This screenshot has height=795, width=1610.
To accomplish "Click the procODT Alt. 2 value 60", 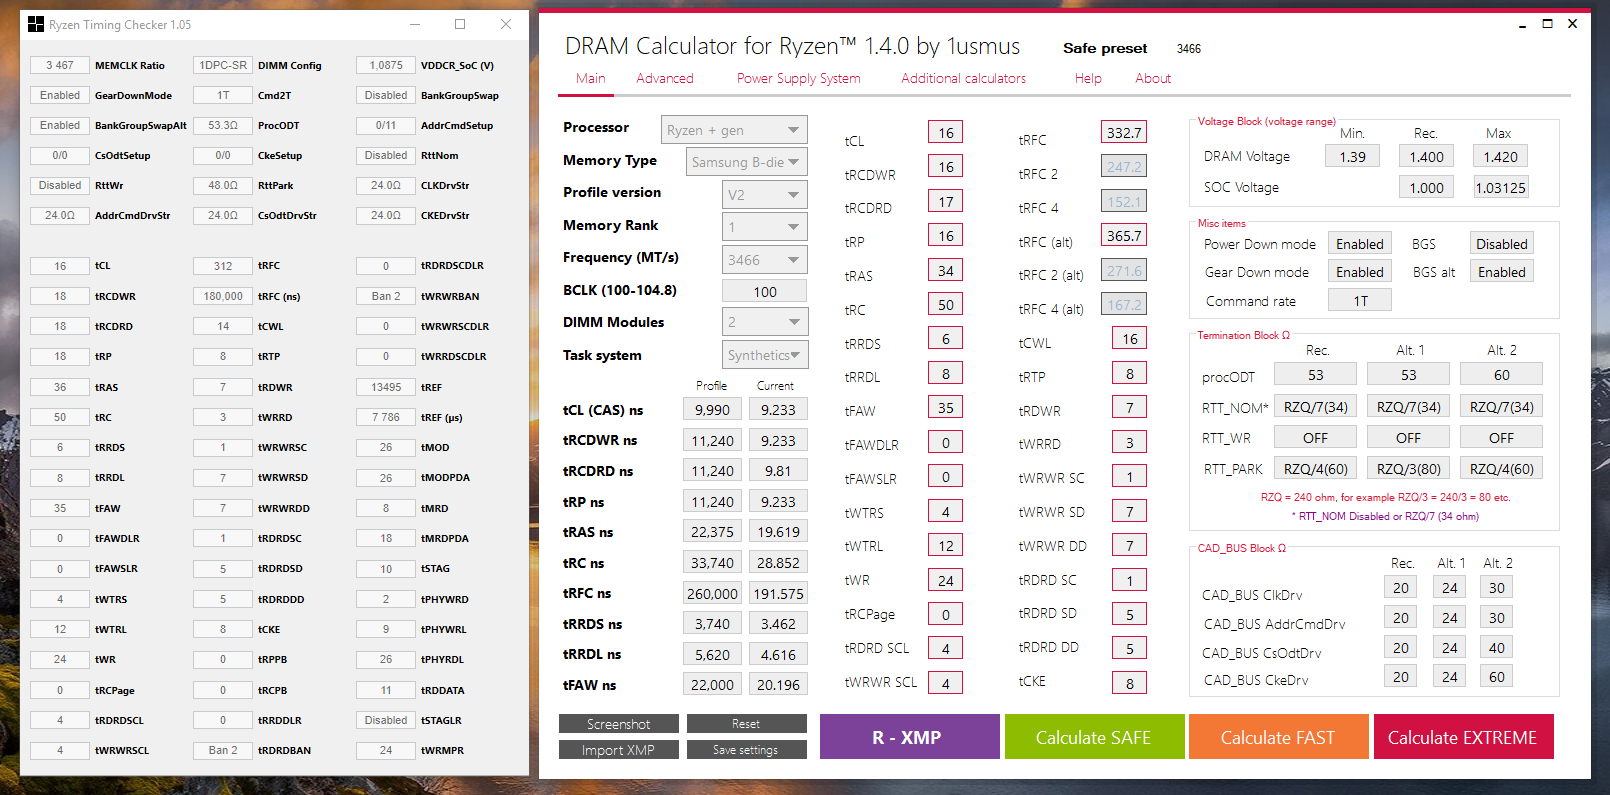I will pyautogui.click(x=1502, y=374).
